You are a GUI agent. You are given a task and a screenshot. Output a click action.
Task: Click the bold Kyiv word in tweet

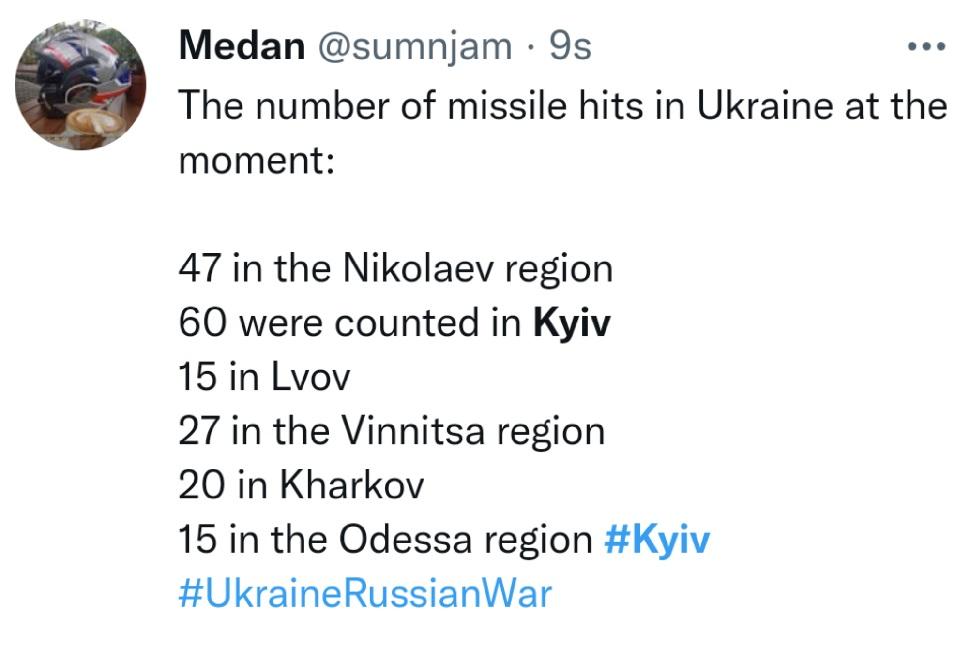pyautogui.click(x=572, y=324)
